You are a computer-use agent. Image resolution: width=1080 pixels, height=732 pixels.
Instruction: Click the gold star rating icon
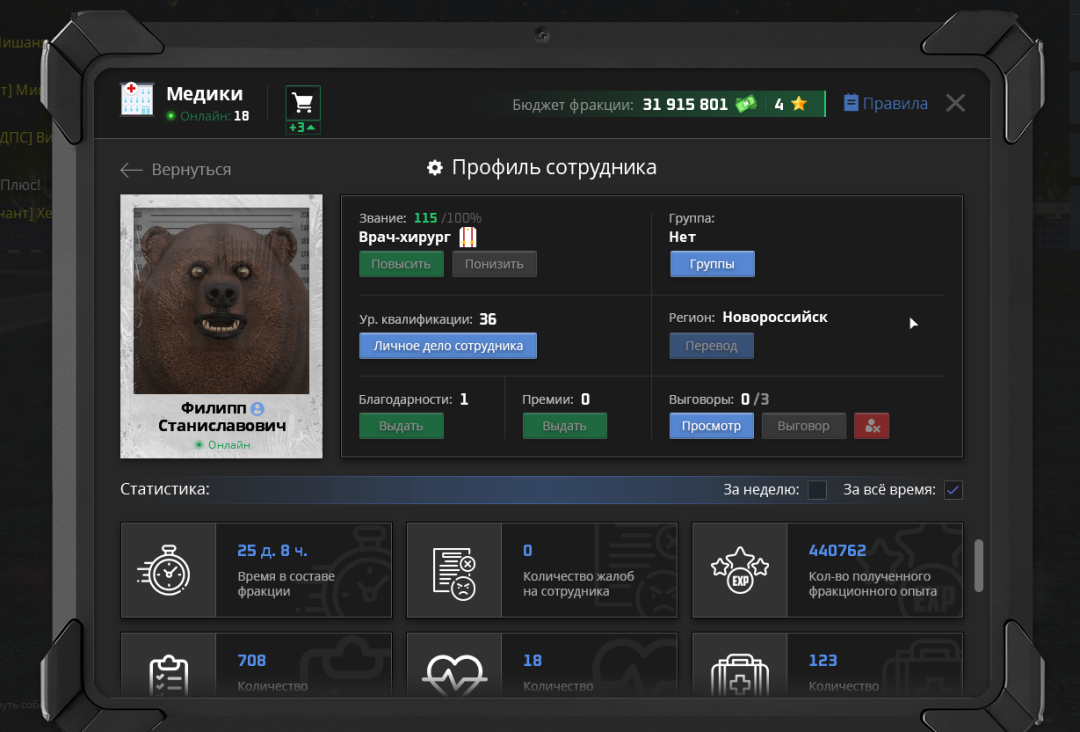point(798,104)
